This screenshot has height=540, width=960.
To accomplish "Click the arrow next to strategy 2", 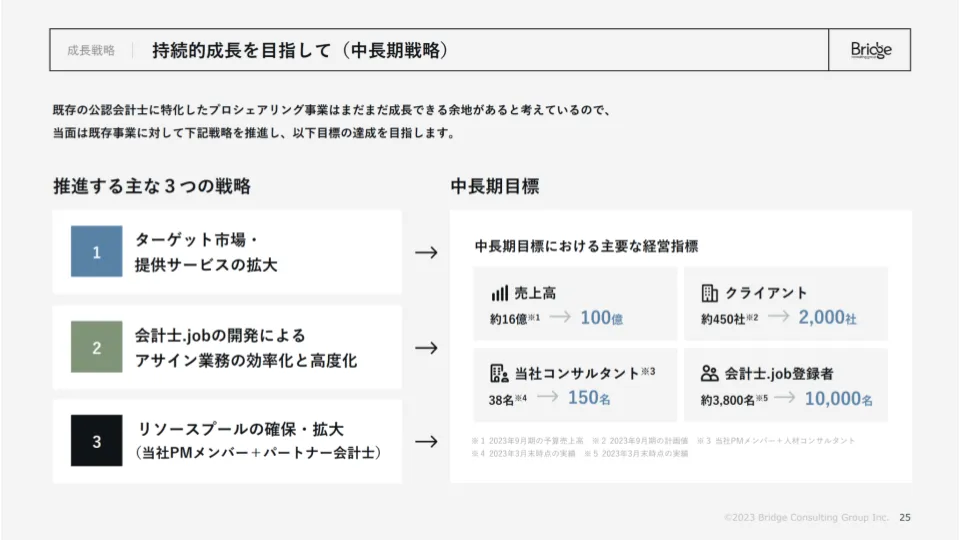I will [x=426, y=348].
